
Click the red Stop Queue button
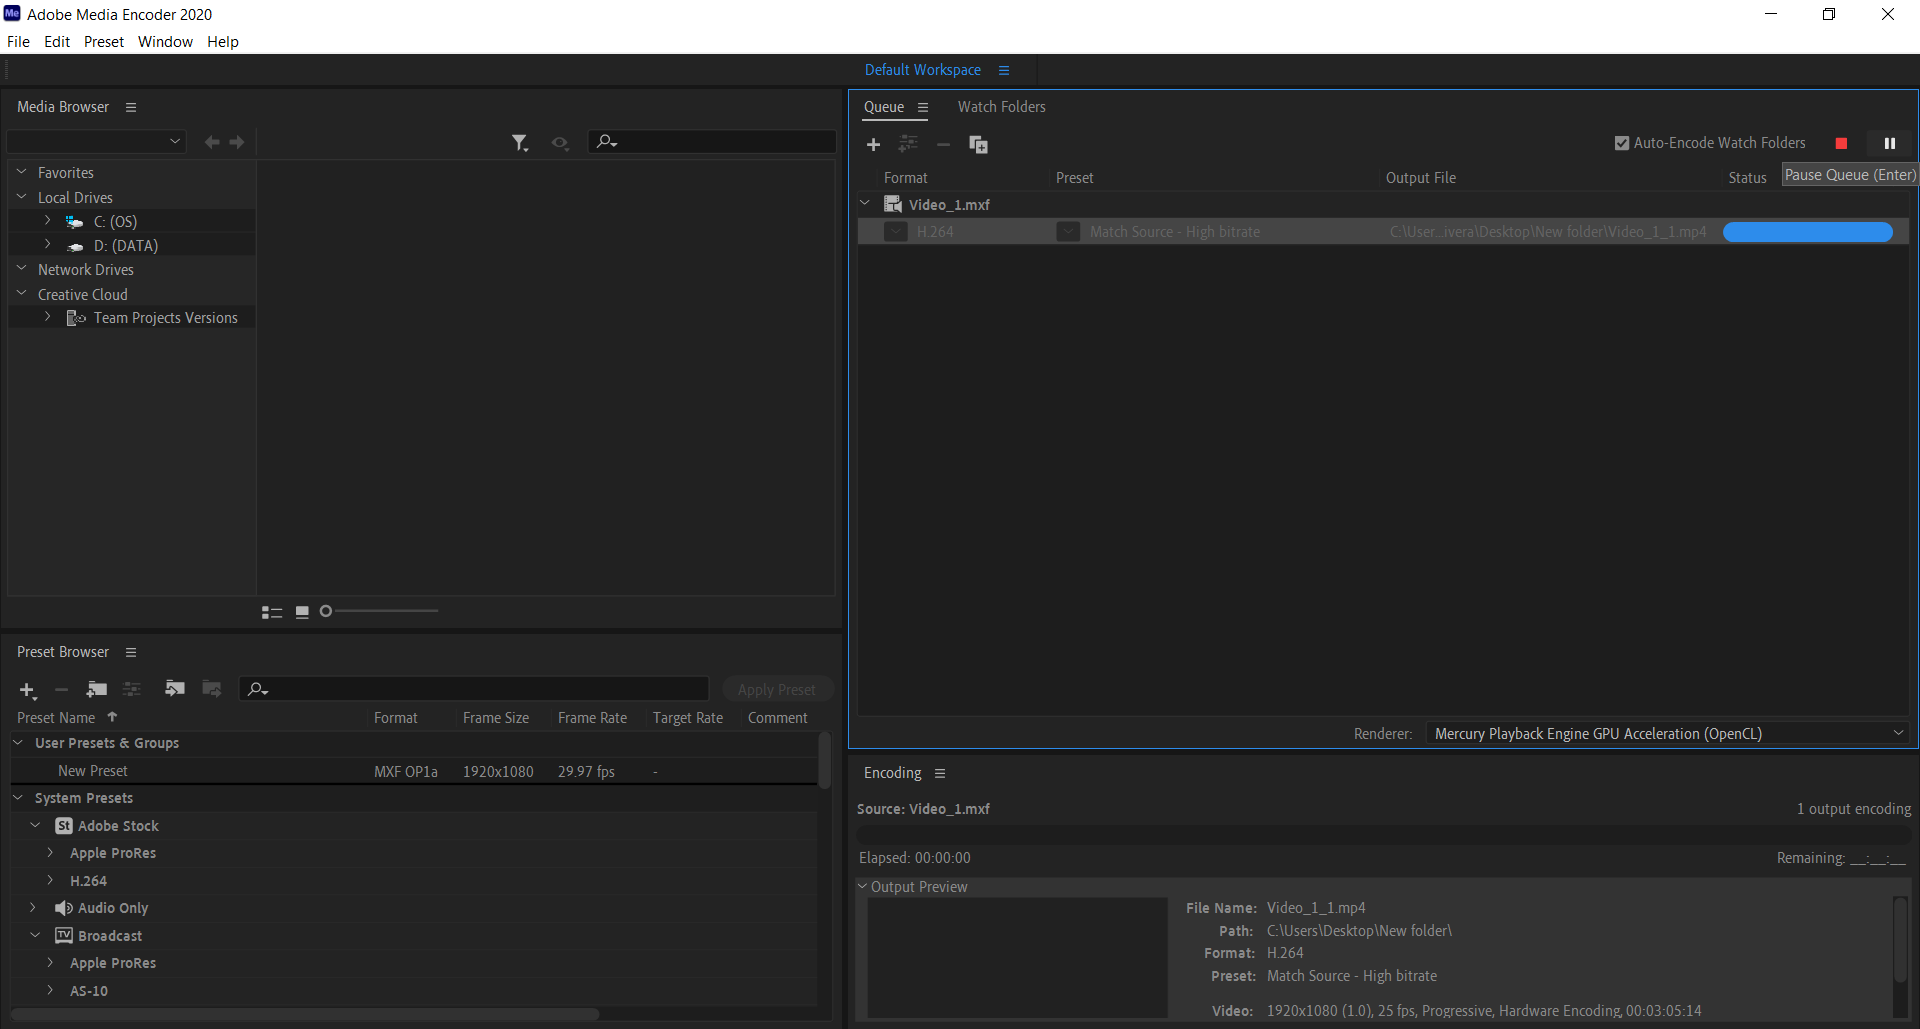point(1841,144)
